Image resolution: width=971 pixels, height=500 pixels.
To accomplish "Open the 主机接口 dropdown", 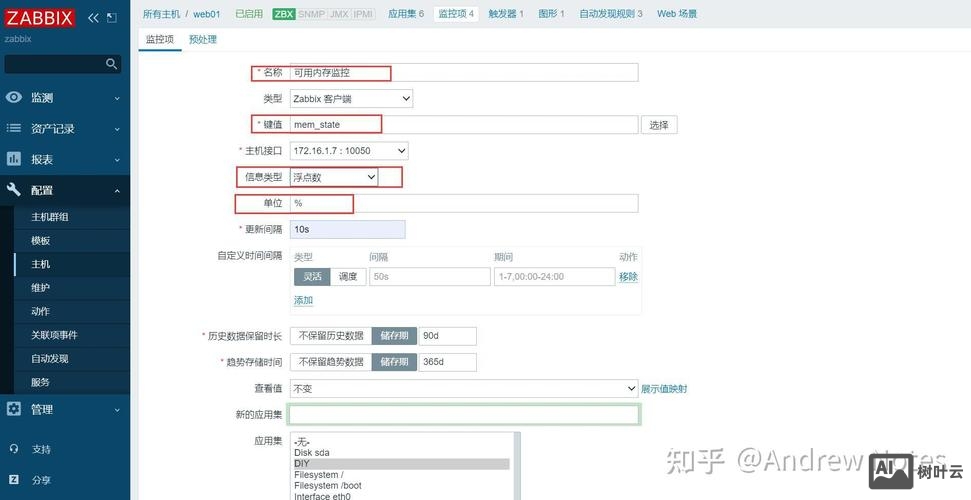I will 349,151.
